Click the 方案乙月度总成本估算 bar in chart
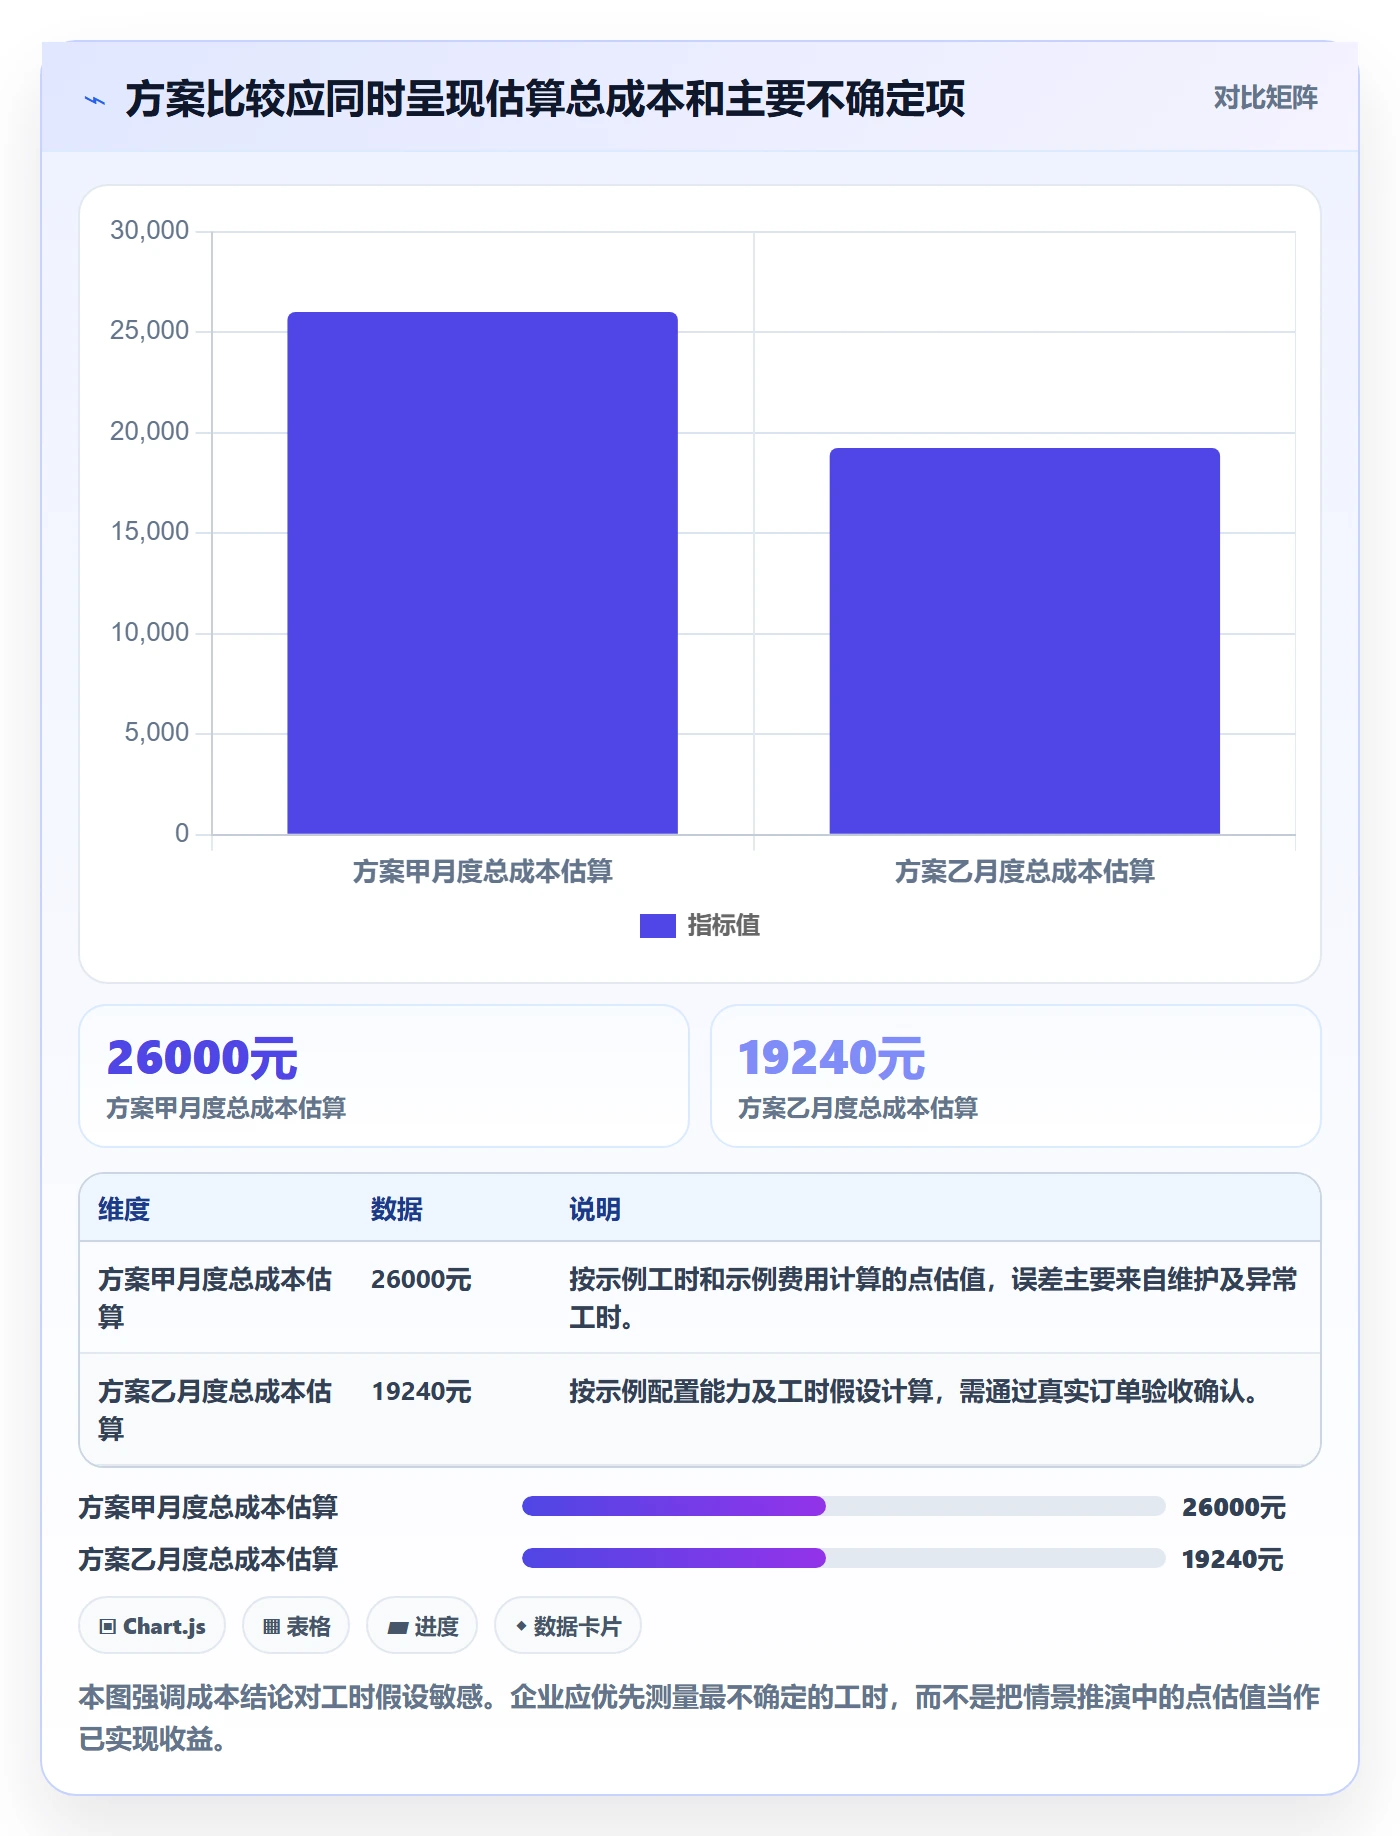This screenshot has height=1836, width=1400. coord(1024,641)
